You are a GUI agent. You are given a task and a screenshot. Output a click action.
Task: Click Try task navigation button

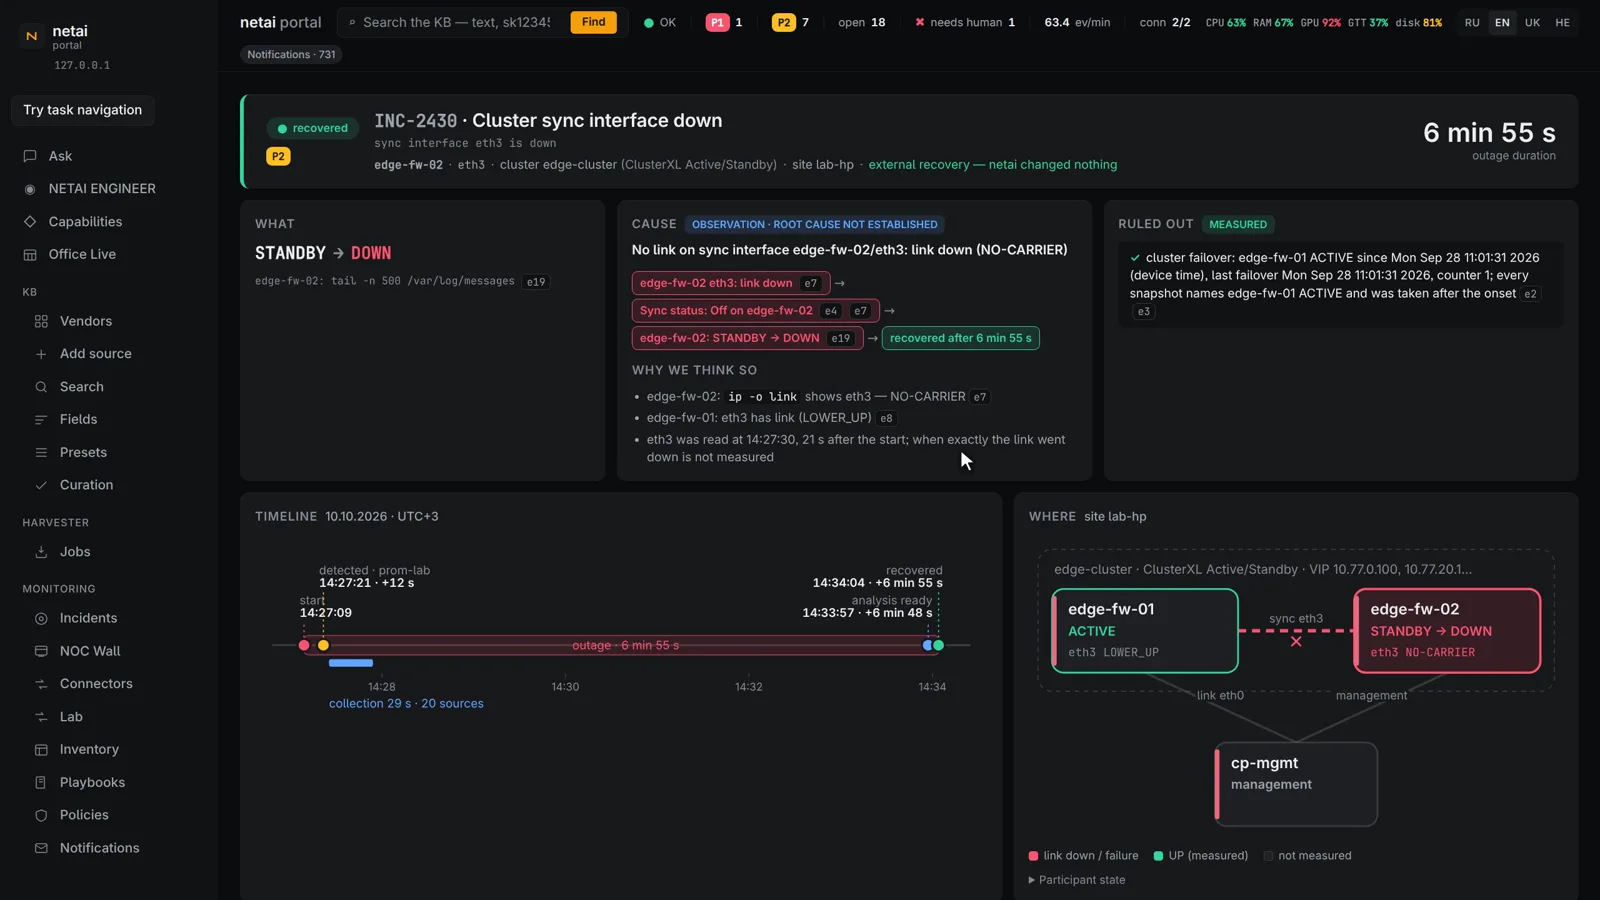pos(83,110)
